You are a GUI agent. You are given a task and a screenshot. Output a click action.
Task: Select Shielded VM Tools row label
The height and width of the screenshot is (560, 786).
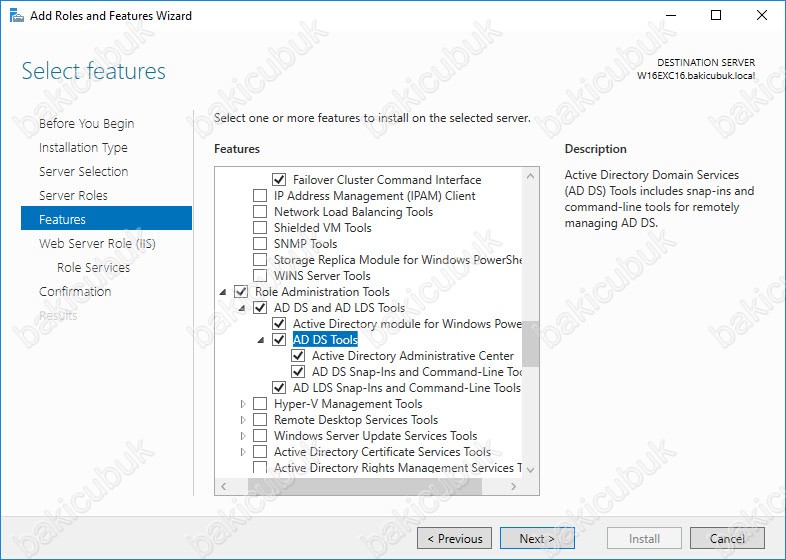pos(322,228)
